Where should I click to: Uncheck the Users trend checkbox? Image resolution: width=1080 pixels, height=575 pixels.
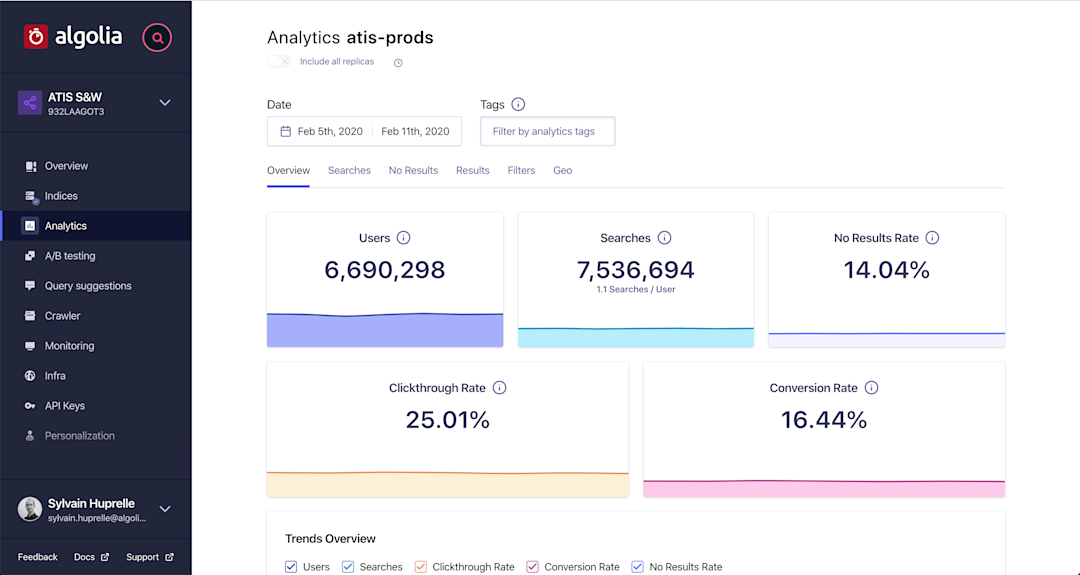point(291,567)
